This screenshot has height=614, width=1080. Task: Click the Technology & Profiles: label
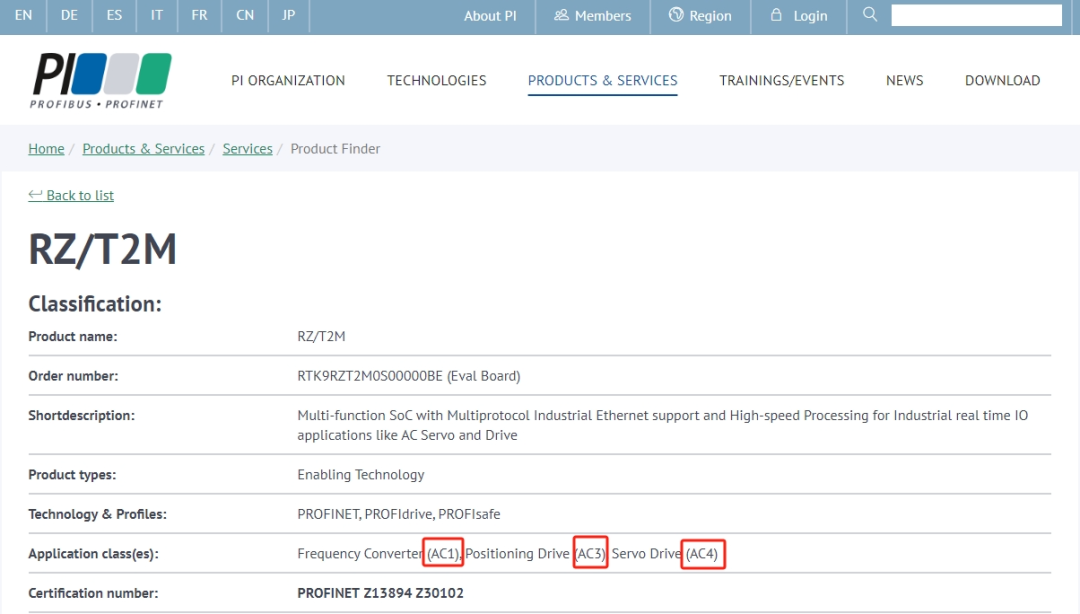point(97,514)
